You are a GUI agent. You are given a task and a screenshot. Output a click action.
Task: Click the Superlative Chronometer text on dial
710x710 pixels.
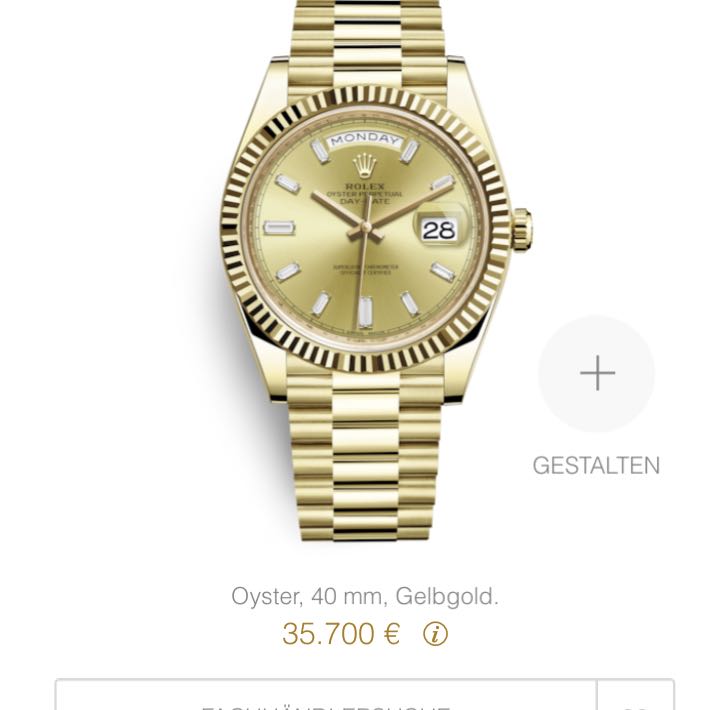pos(365,270)
